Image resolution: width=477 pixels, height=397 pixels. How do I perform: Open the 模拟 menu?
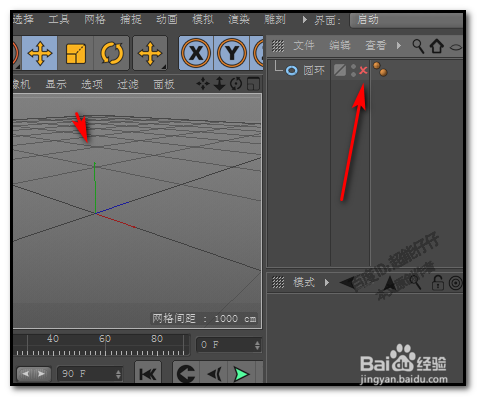tap(203, 19)
